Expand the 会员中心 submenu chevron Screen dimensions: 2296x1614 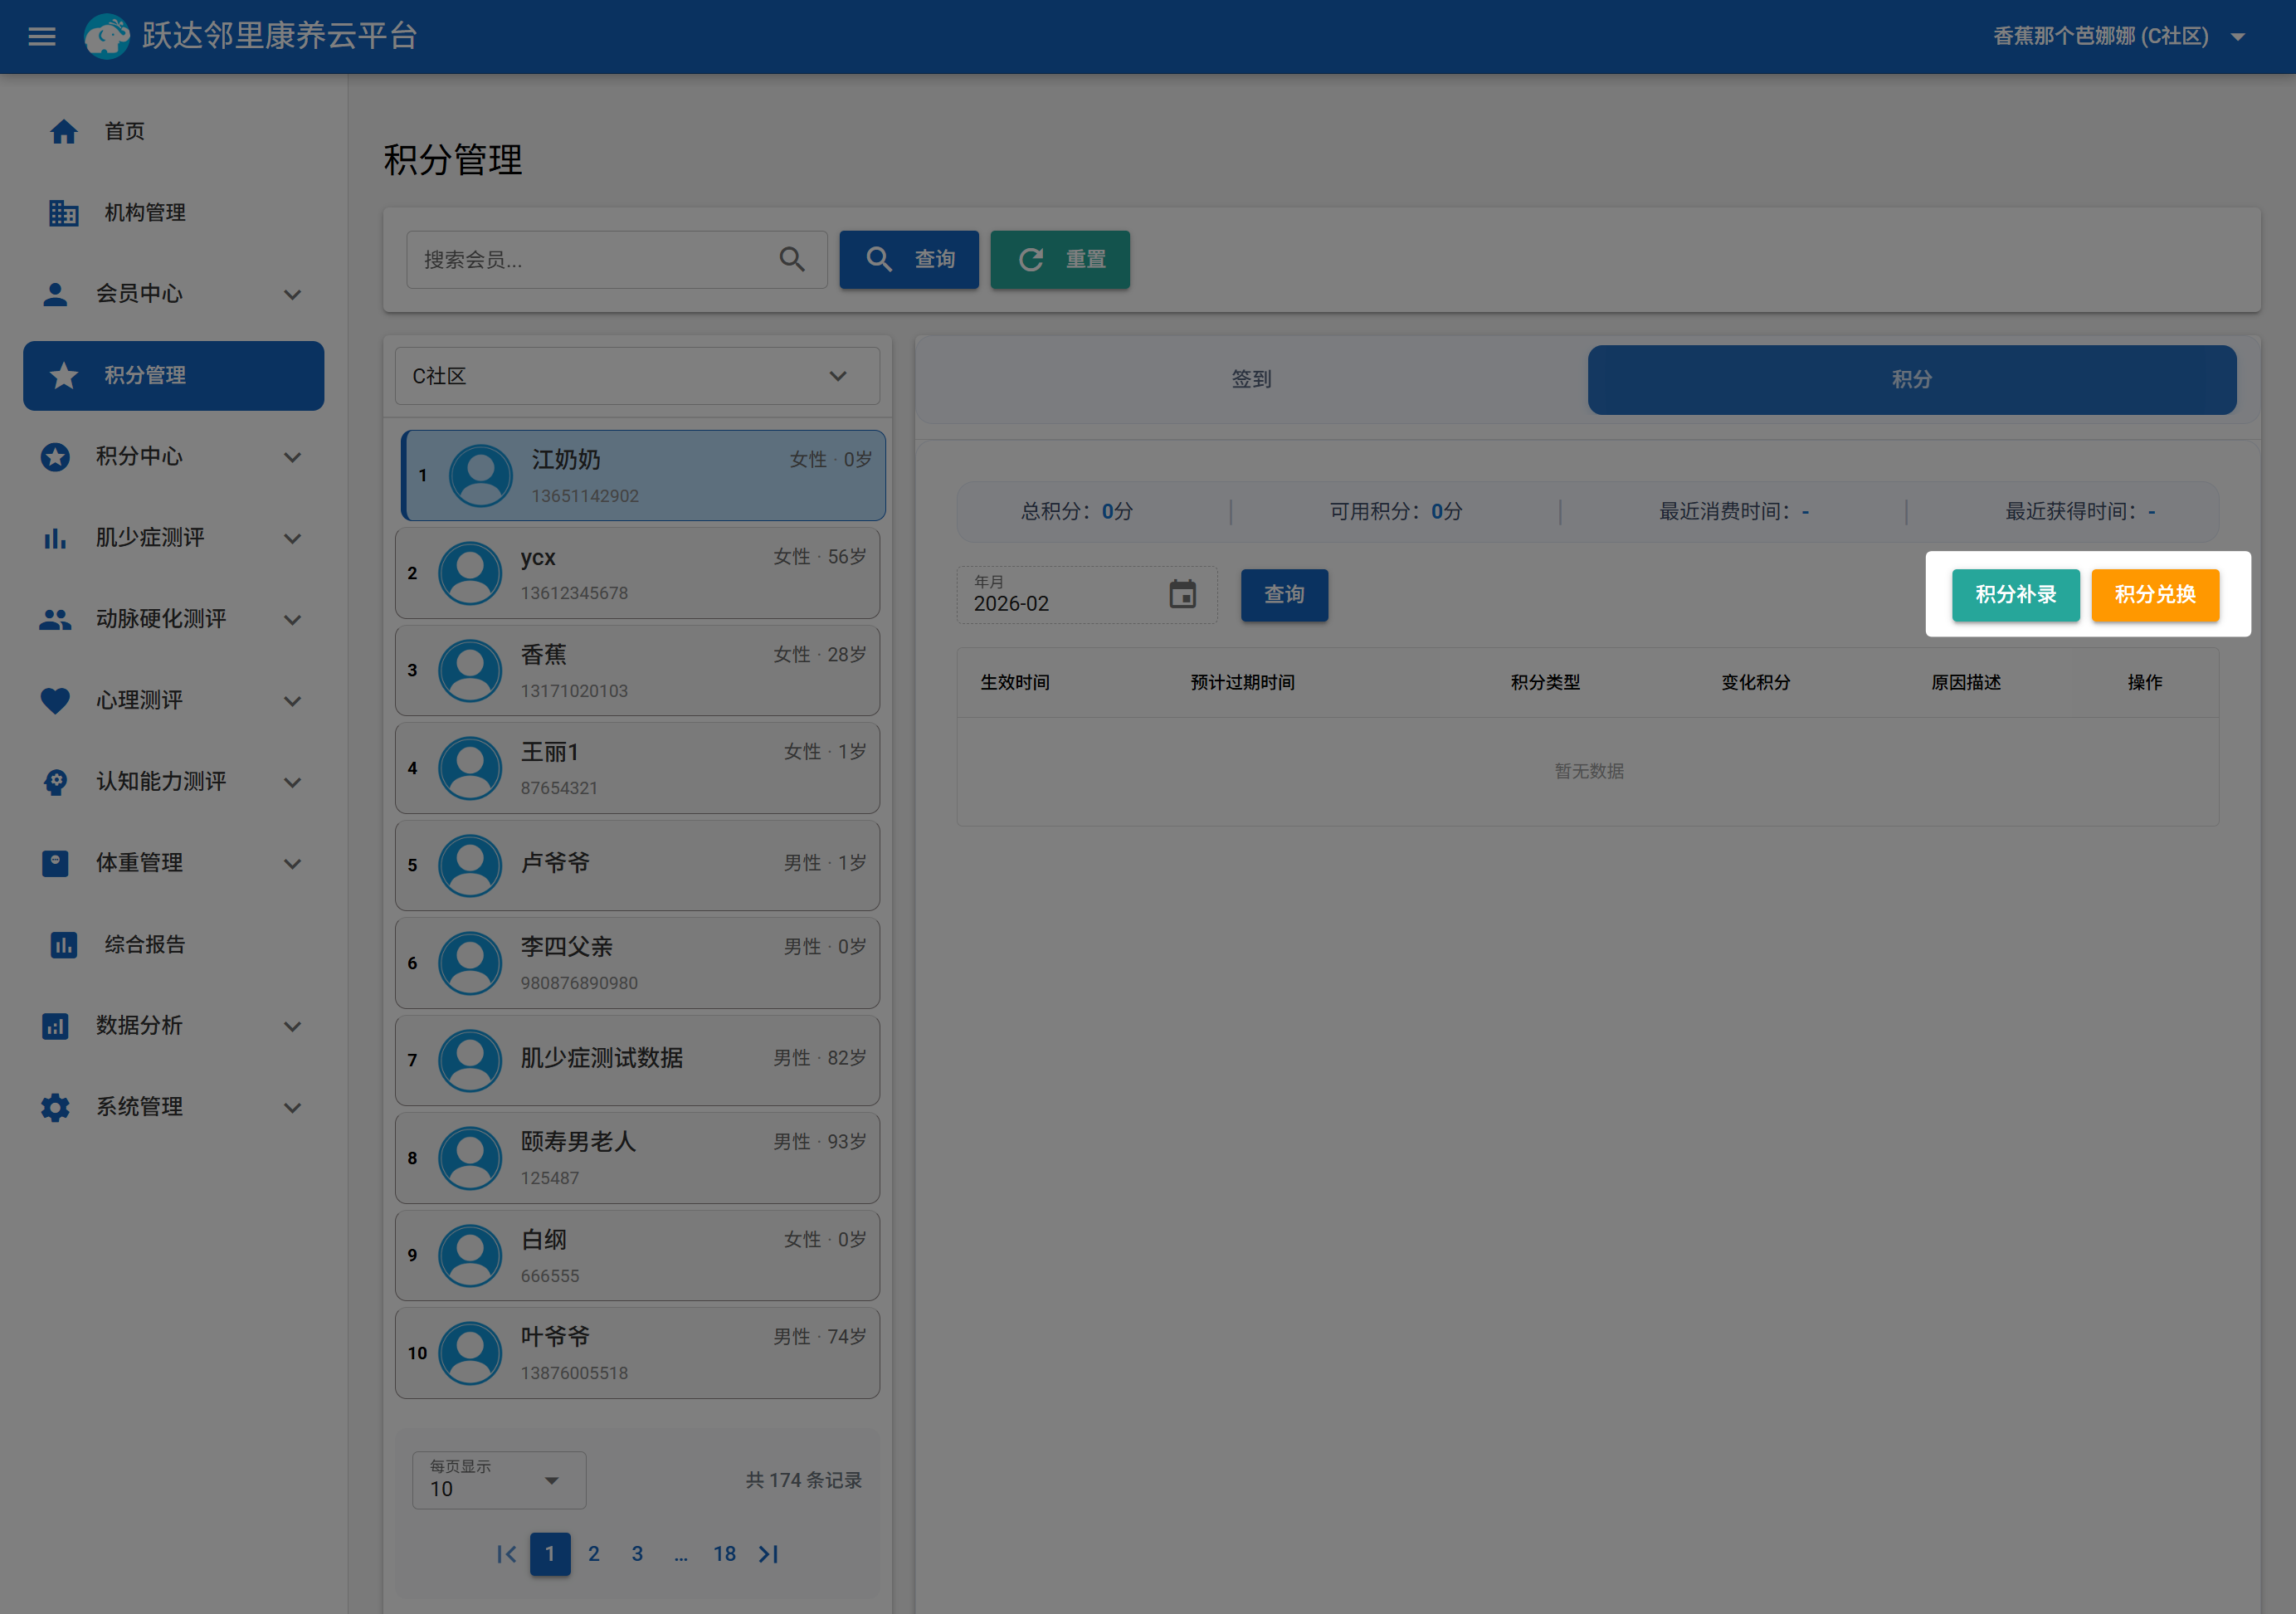(292, 294)
